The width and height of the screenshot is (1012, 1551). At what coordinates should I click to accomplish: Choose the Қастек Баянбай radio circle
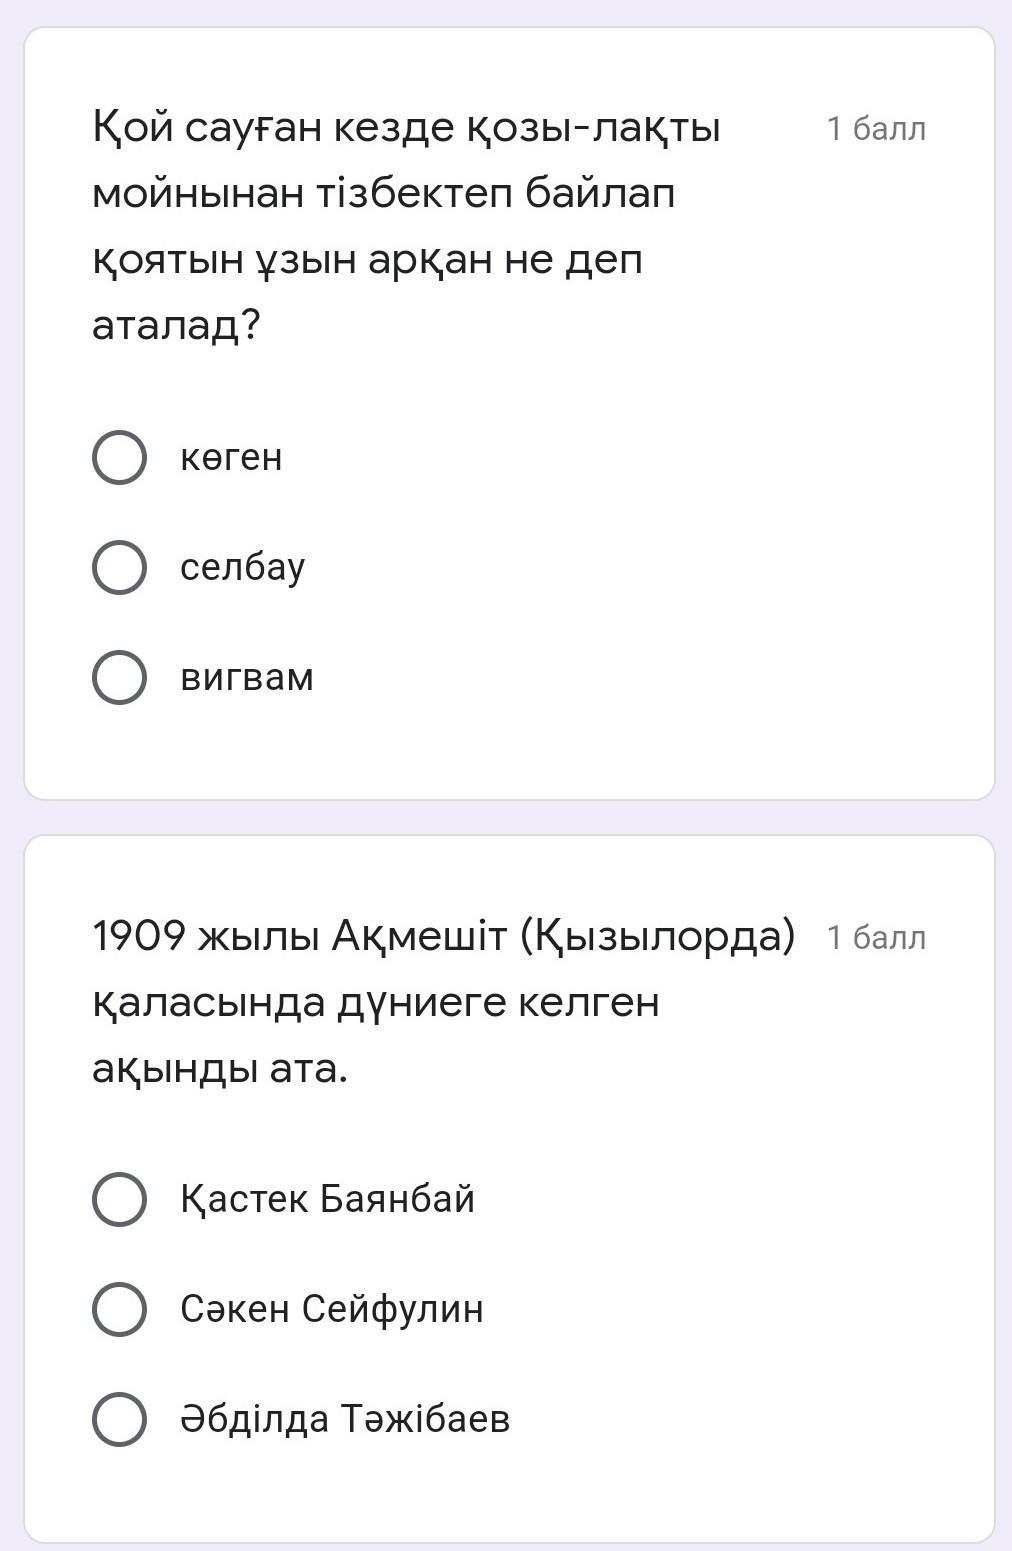click(x=120, y=1199)
